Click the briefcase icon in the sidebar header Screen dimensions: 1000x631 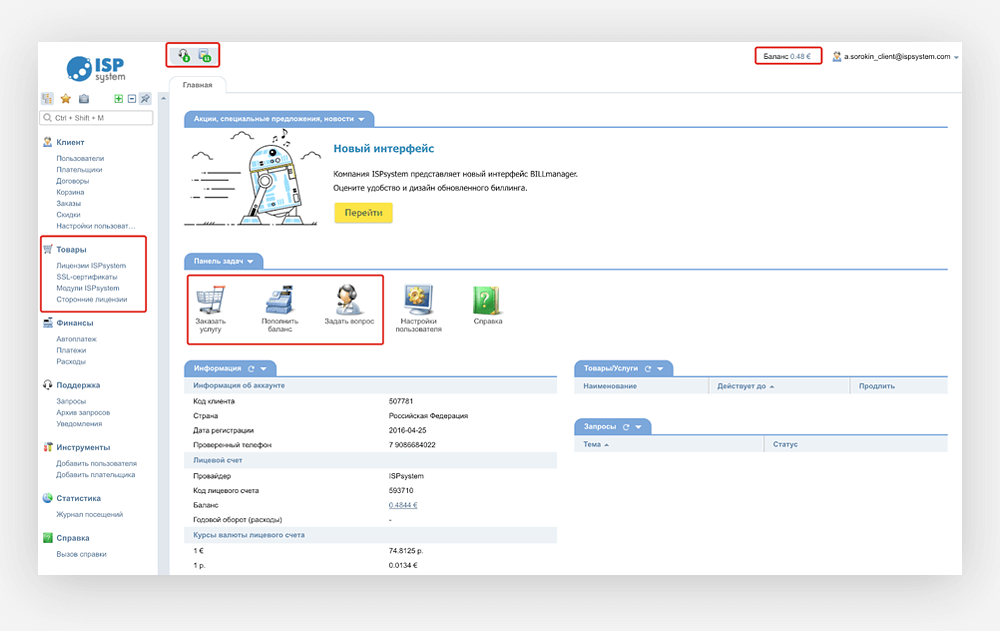(x=84, y=98)
